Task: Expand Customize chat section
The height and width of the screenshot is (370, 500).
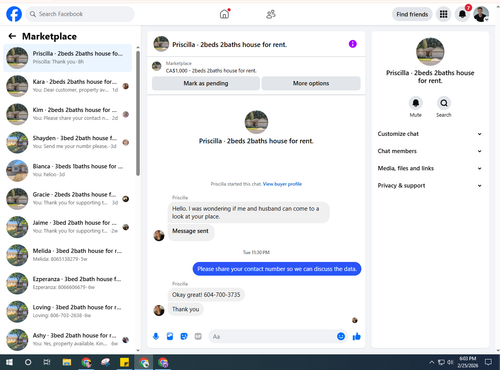Action: 430,134
